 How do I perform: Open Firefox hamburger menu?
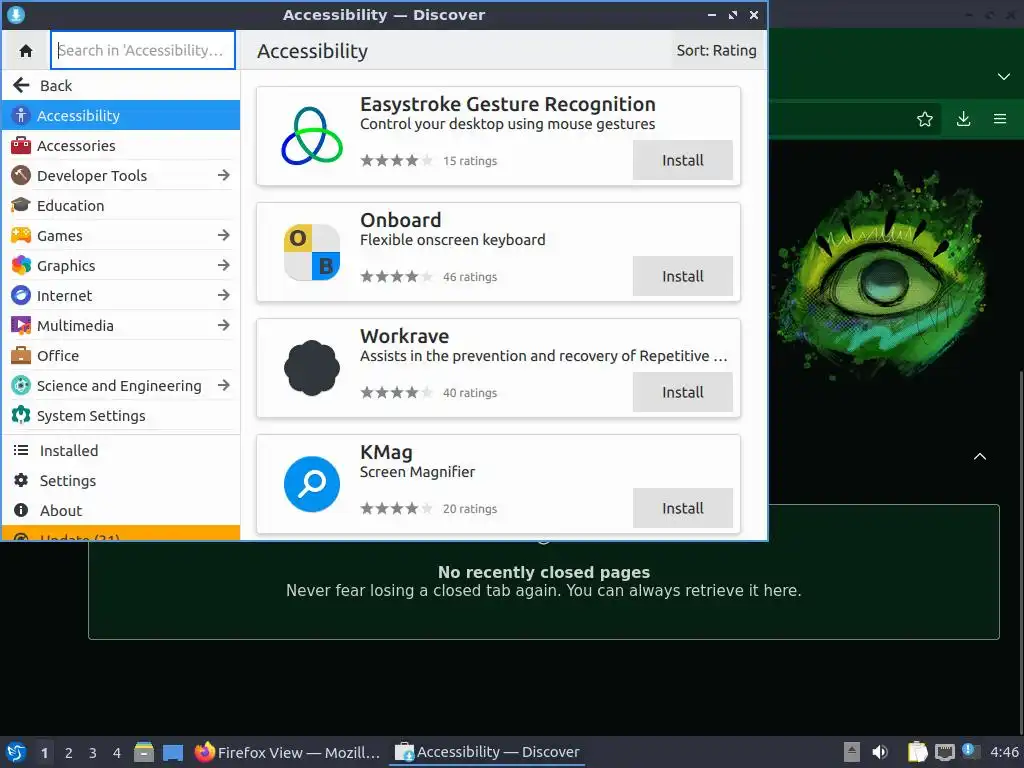(1000, 119)
